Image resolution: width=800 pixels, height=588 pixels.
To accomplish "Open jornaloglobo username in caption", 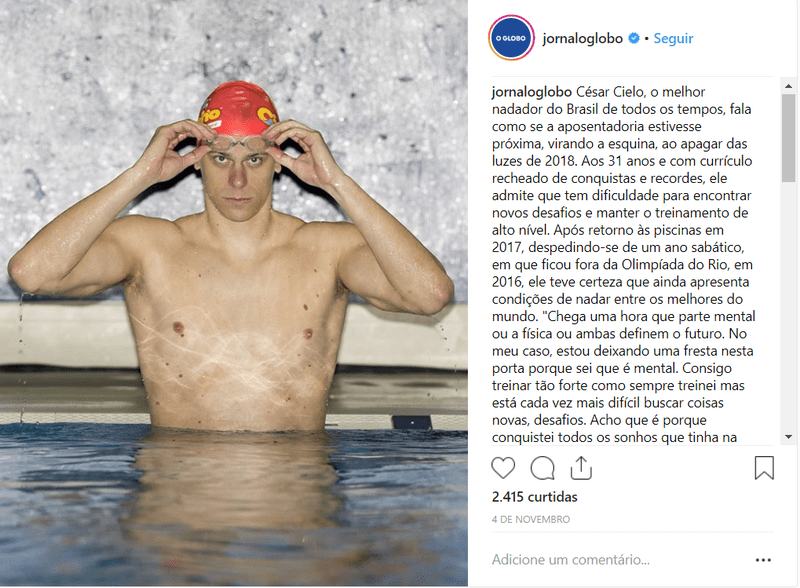I will [532, 92].
